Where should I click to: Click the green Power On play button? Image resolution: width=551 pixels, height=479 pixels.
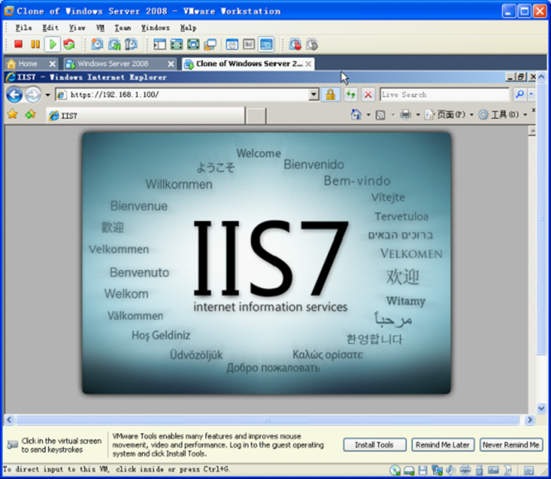tap(53, 44)
